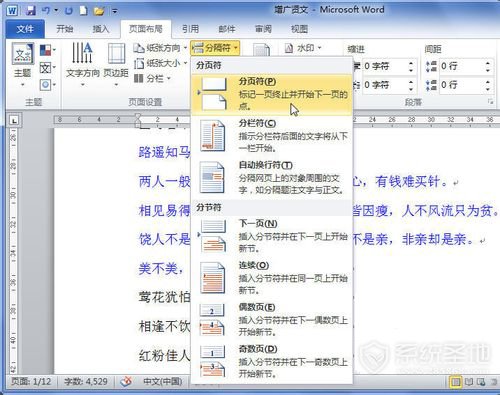The image size is (500, 395).
Task: Switch to print layout view in status bar
Action: (x=455, y=382)
